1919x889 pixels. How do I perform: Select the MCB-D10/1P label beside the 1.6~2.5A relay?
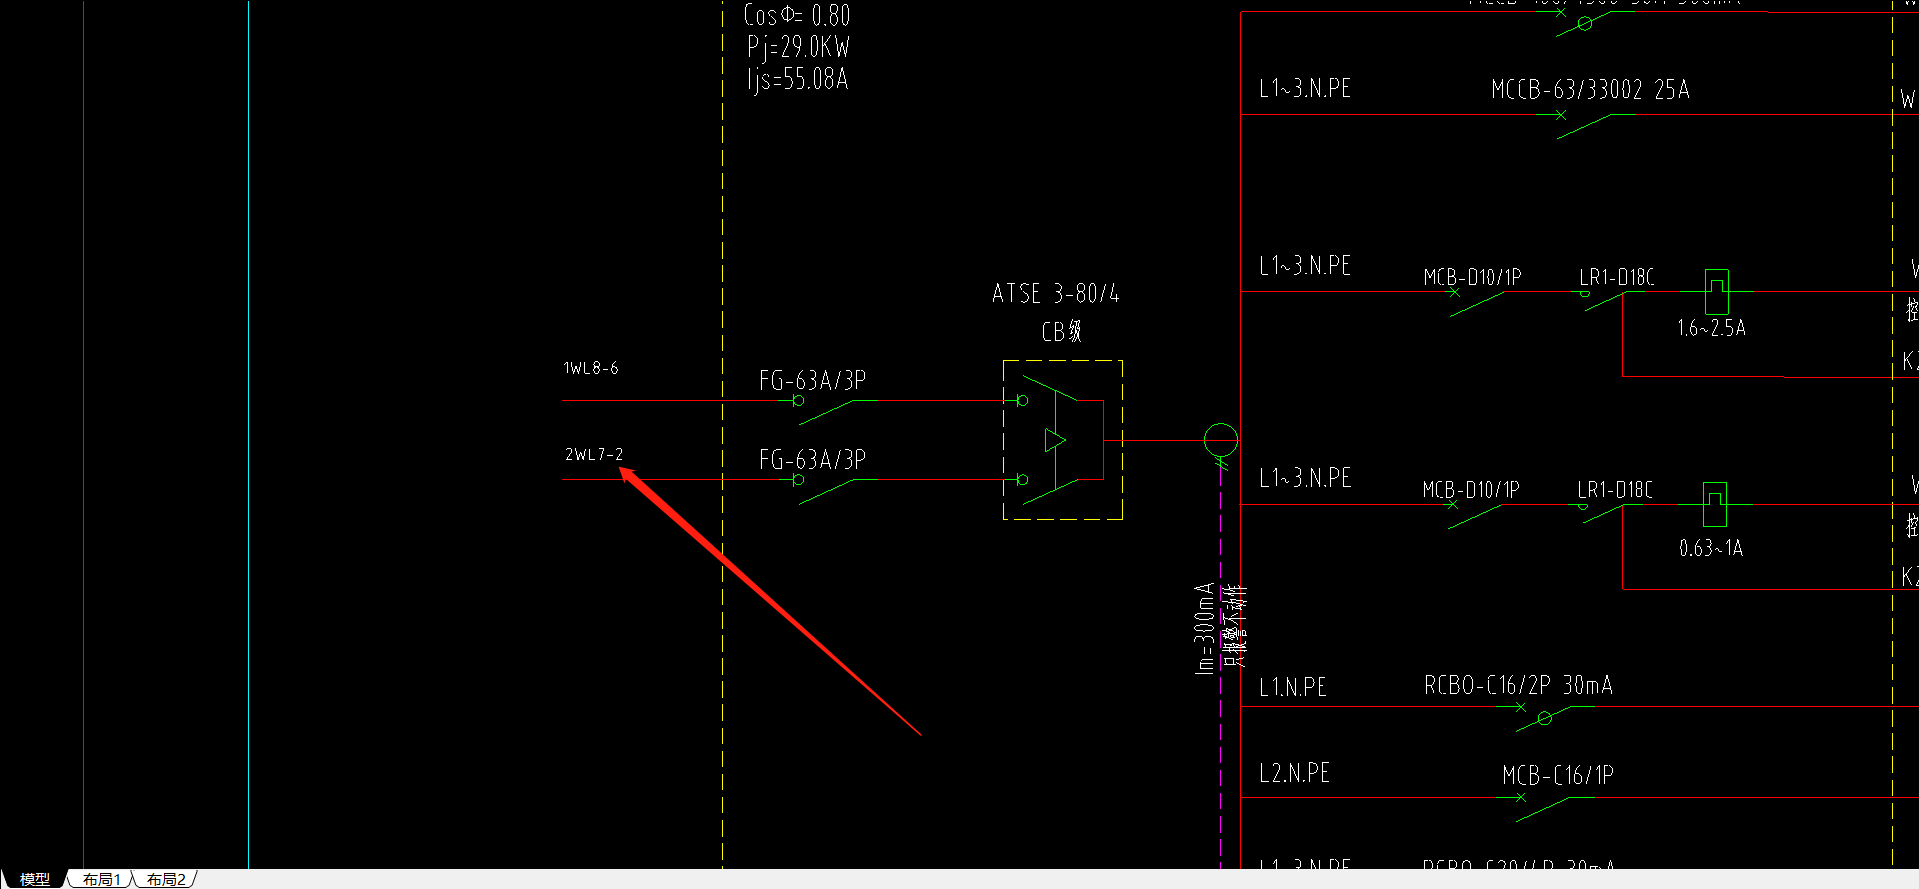1472,277
